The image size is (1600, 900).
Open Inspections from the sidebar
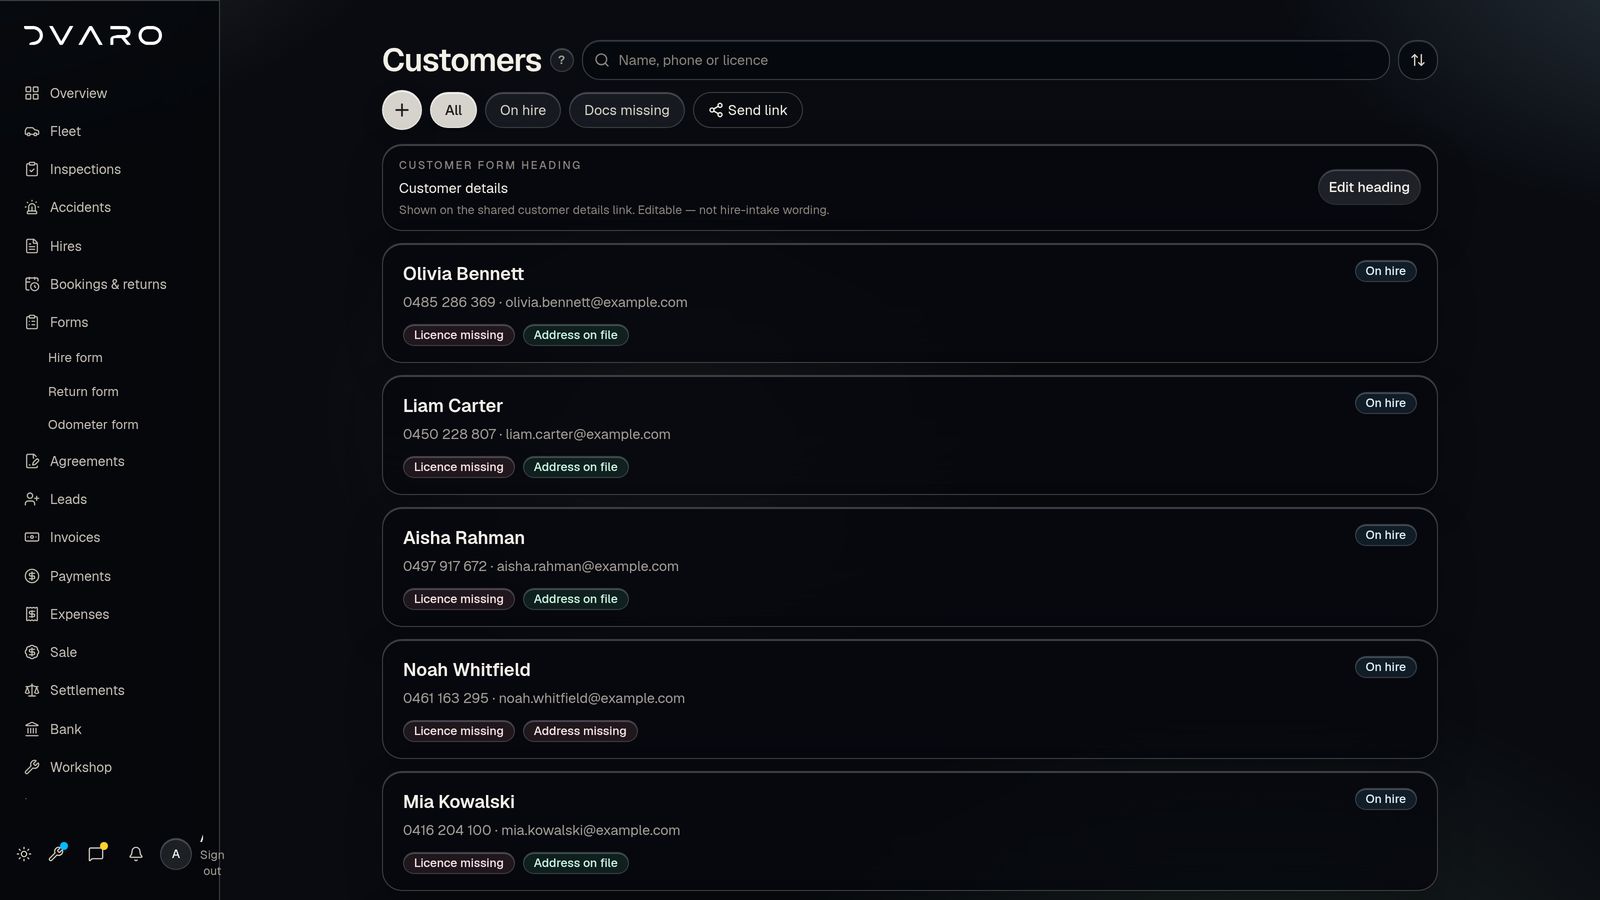(73, 169)
